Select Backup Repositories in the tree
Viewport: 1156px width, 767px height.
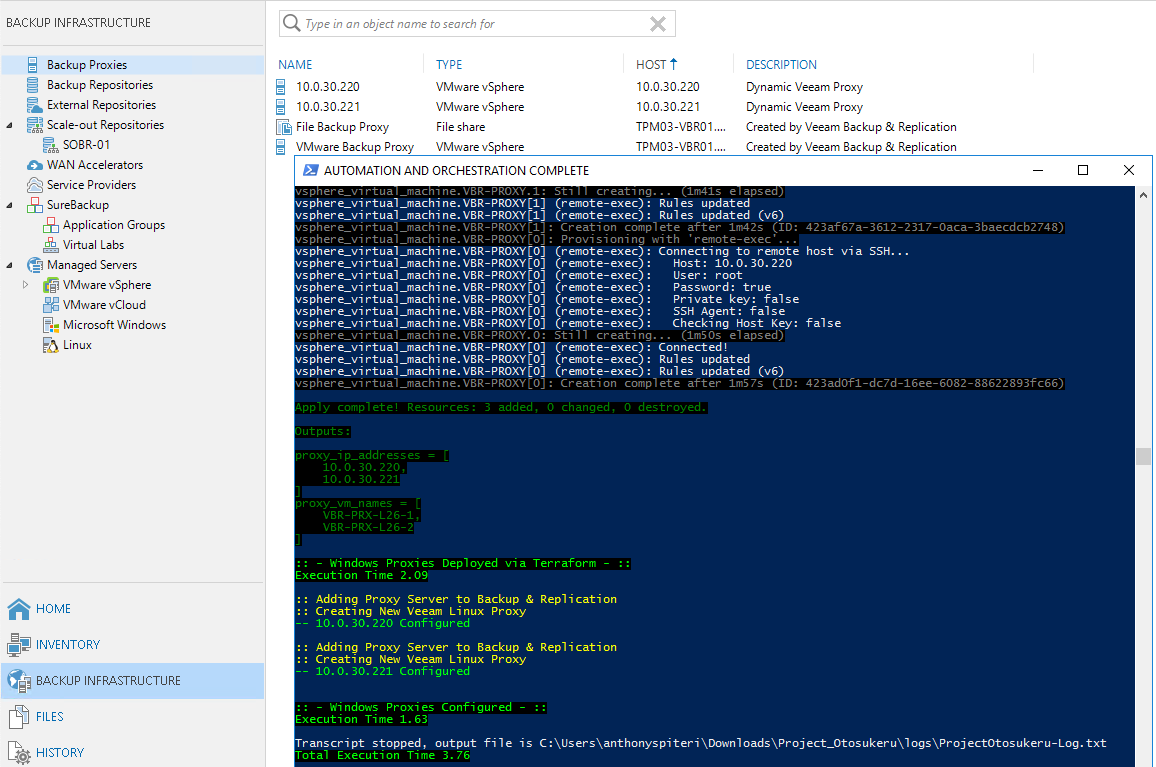[100, 85]
